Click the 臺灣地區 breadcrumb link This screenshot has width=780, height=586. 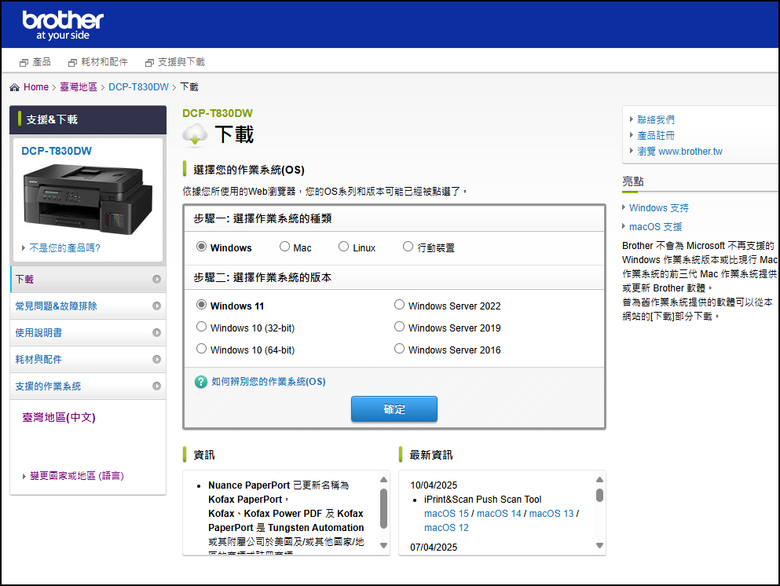(79, 87)
